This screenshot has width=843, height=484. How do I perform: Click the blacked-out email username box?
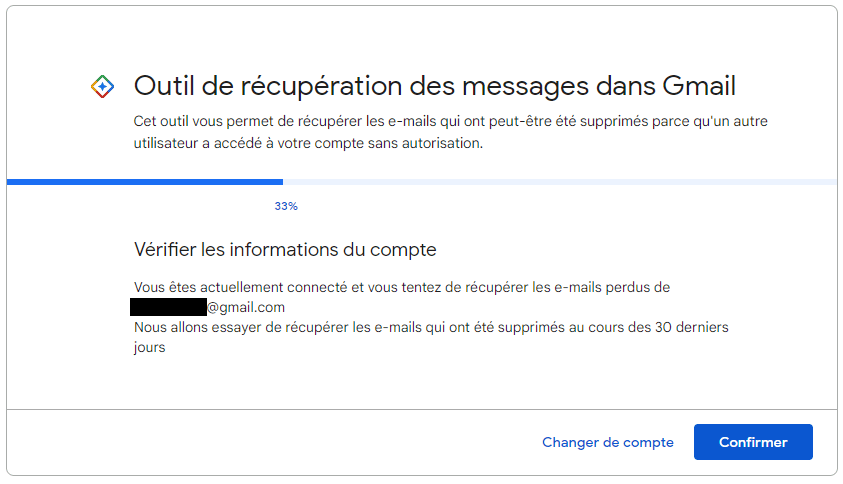coord(168,307)
